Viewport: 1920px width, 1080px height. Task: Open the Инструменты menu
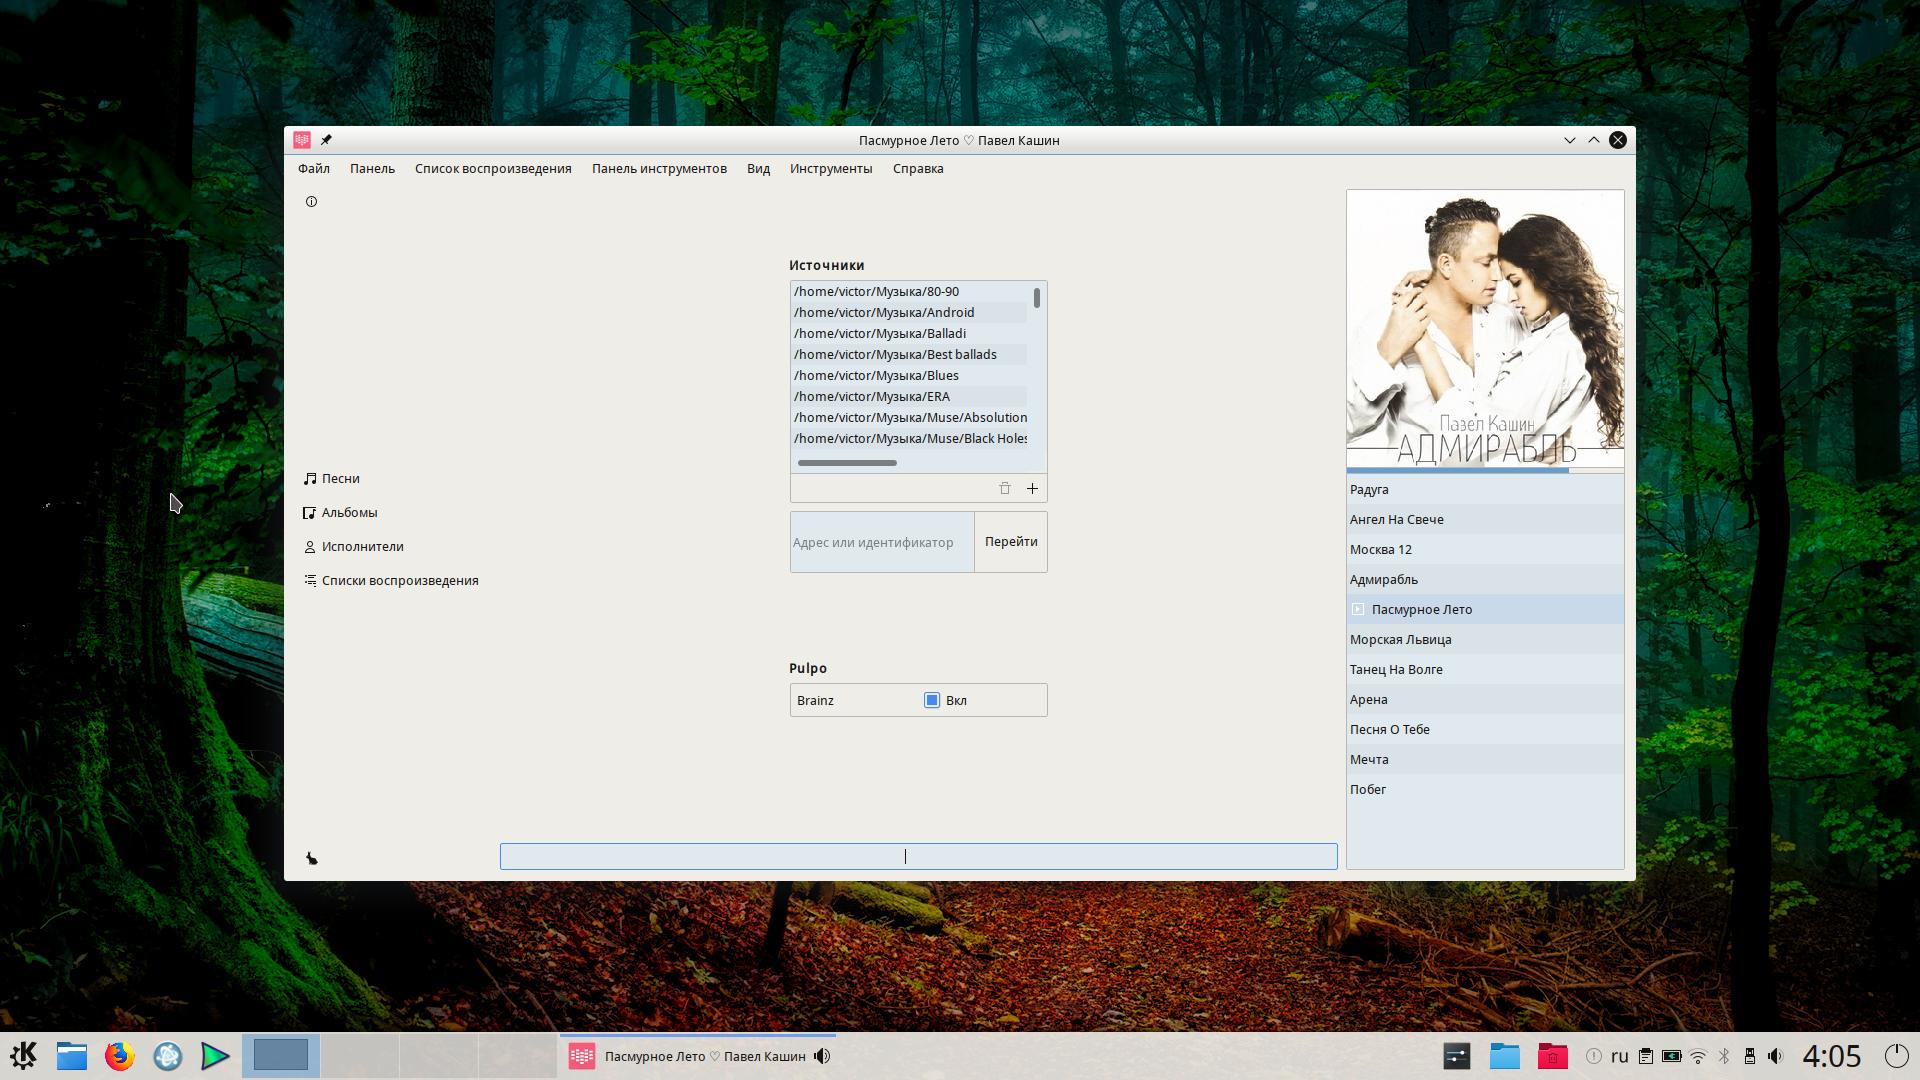point(830,169)
